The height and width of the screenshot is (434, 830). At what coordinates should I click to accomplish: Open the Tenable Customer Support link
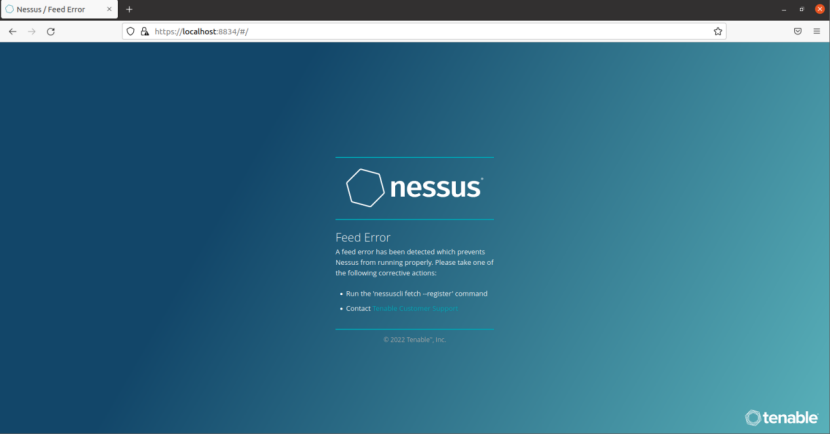415,309
